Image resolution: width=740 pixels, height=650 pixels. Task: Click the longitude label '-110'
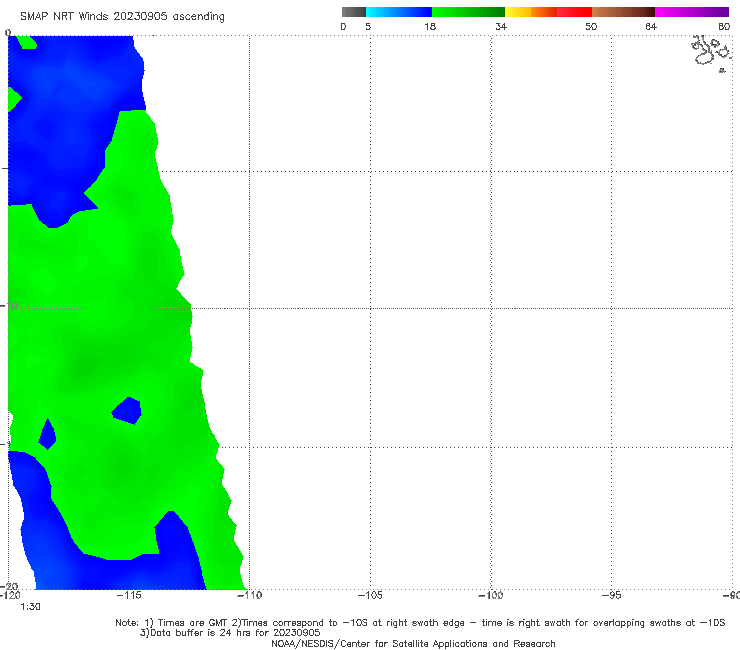tap(249, 595)
